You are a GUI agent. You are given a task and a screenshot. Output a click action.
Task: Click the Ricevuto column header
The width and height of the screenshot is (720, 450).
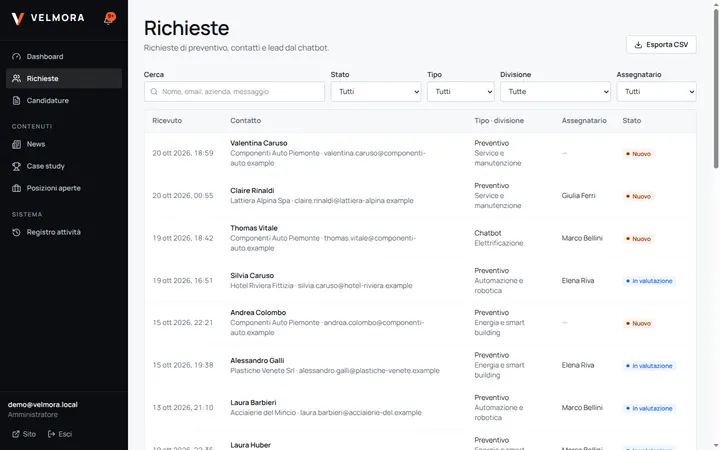click(167, 120)
